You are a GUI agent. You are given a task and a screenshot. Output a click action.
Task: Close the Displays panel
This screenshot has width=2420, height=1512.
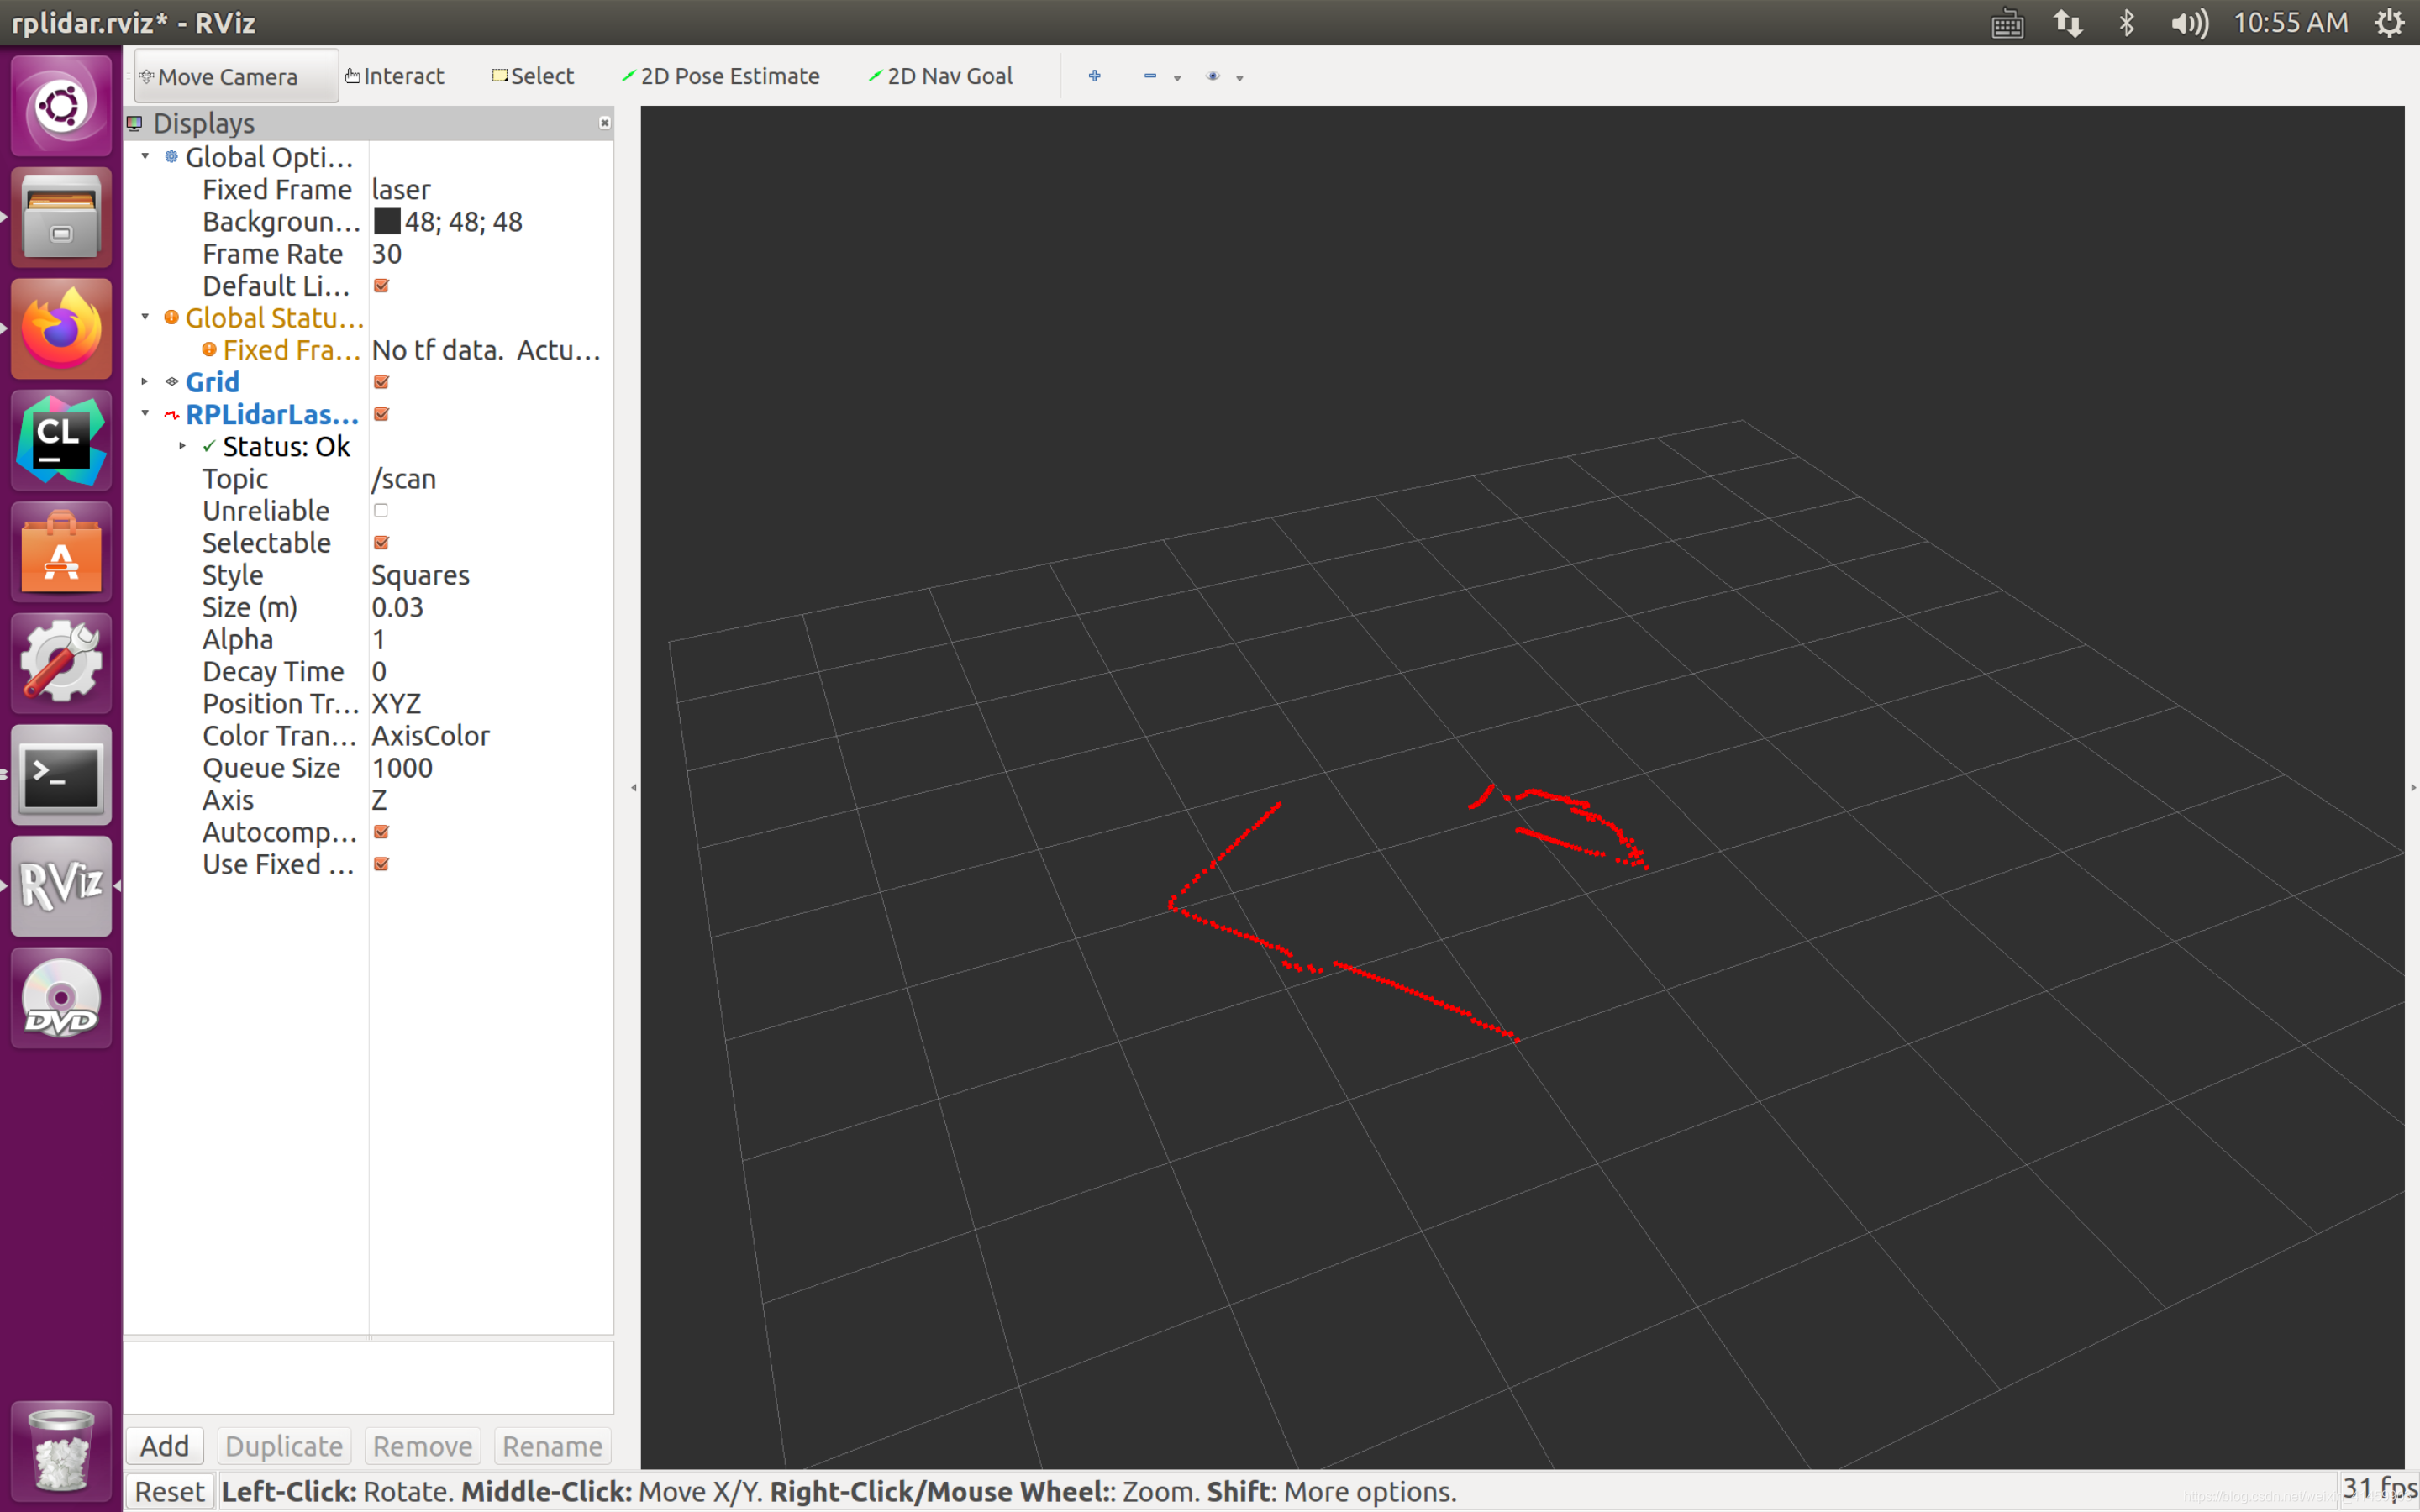[x=604, y=123]
